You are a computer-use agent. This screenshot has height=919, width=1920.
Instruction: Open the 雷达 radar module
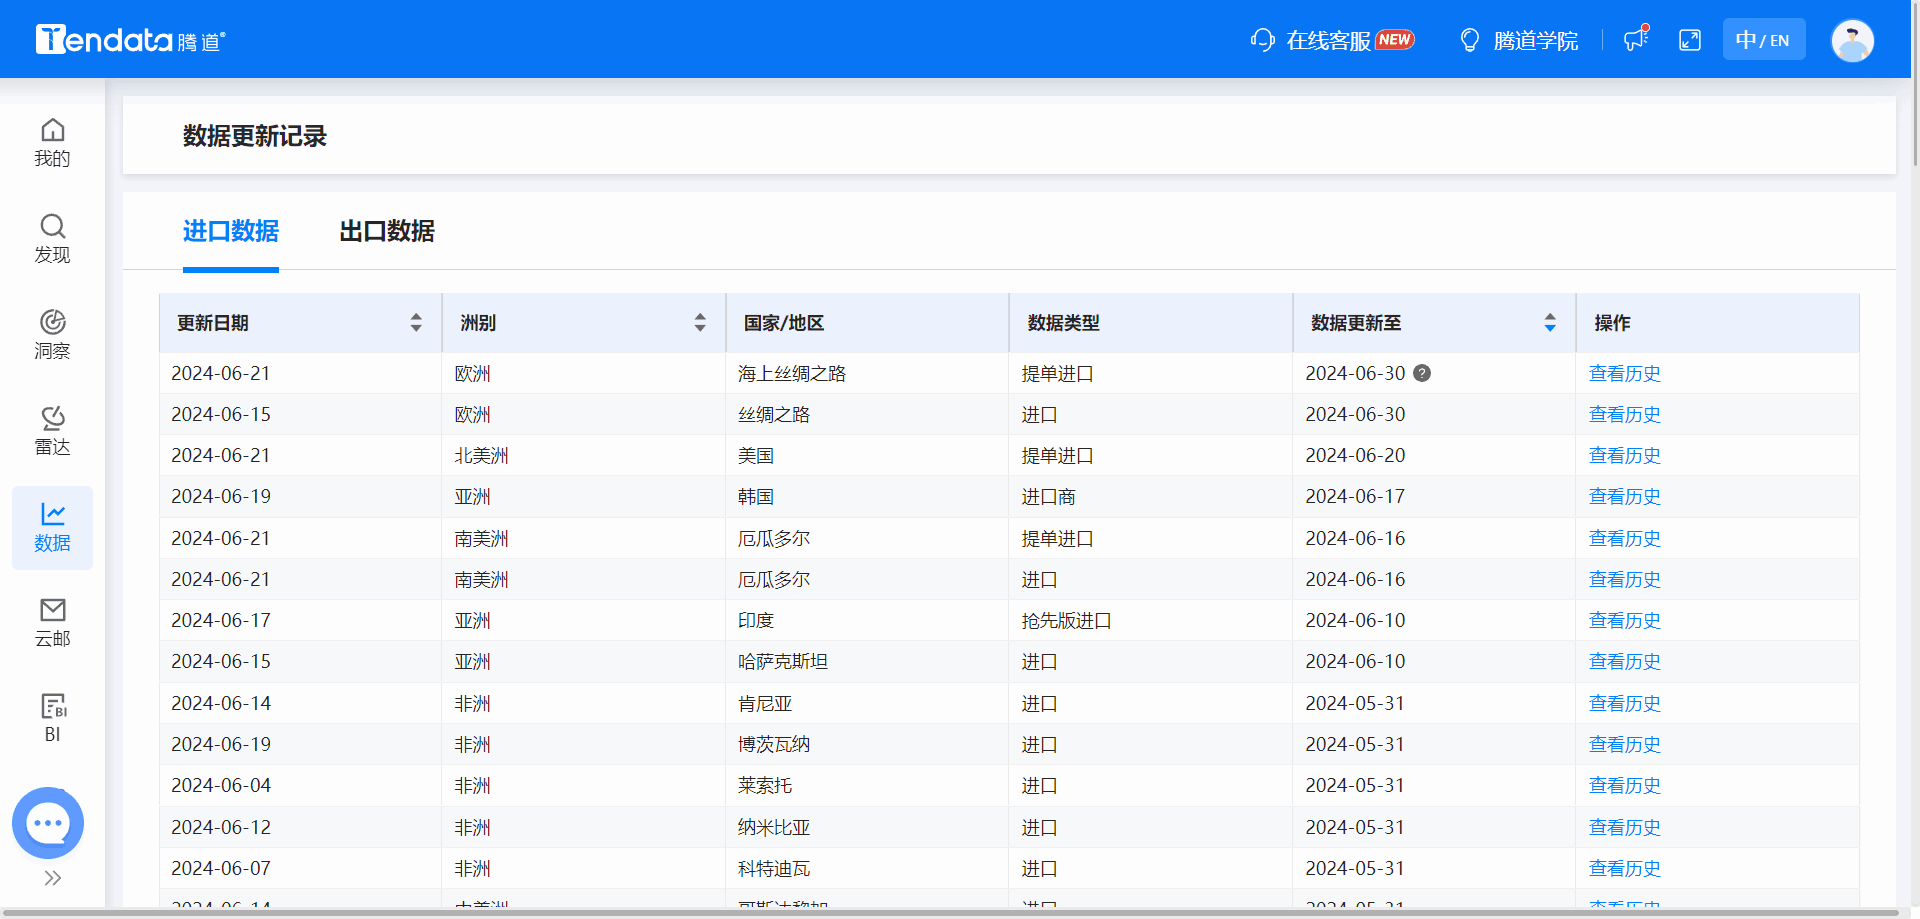click(52, 428)
